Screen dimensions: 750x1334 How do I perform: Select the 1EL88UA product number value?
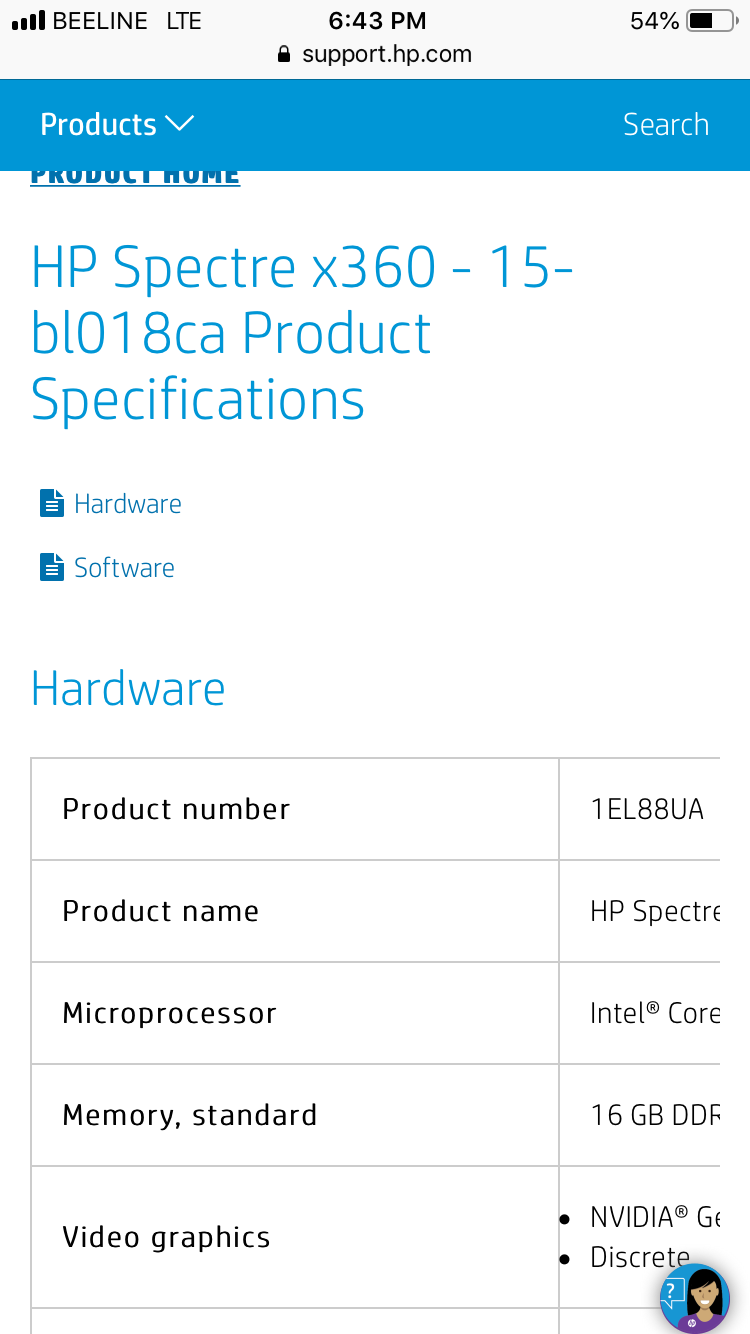[x=647, y=809]
